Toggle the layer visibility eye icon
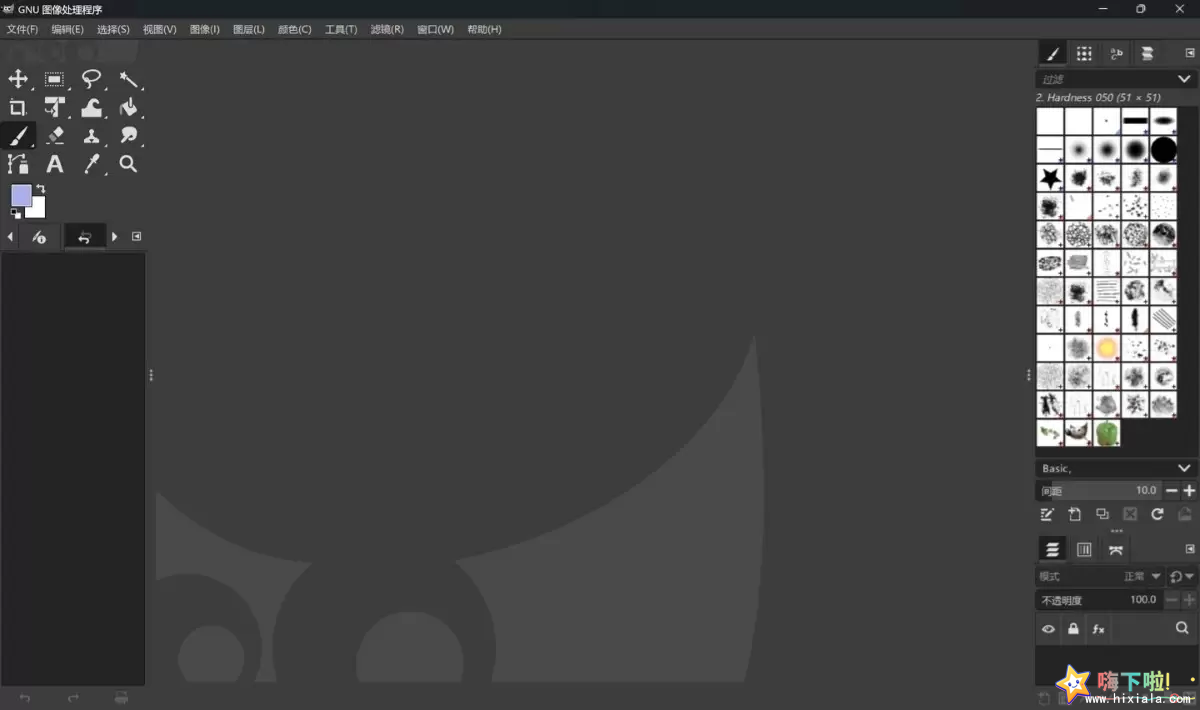1200x710 pixels. pos(1048,628)
